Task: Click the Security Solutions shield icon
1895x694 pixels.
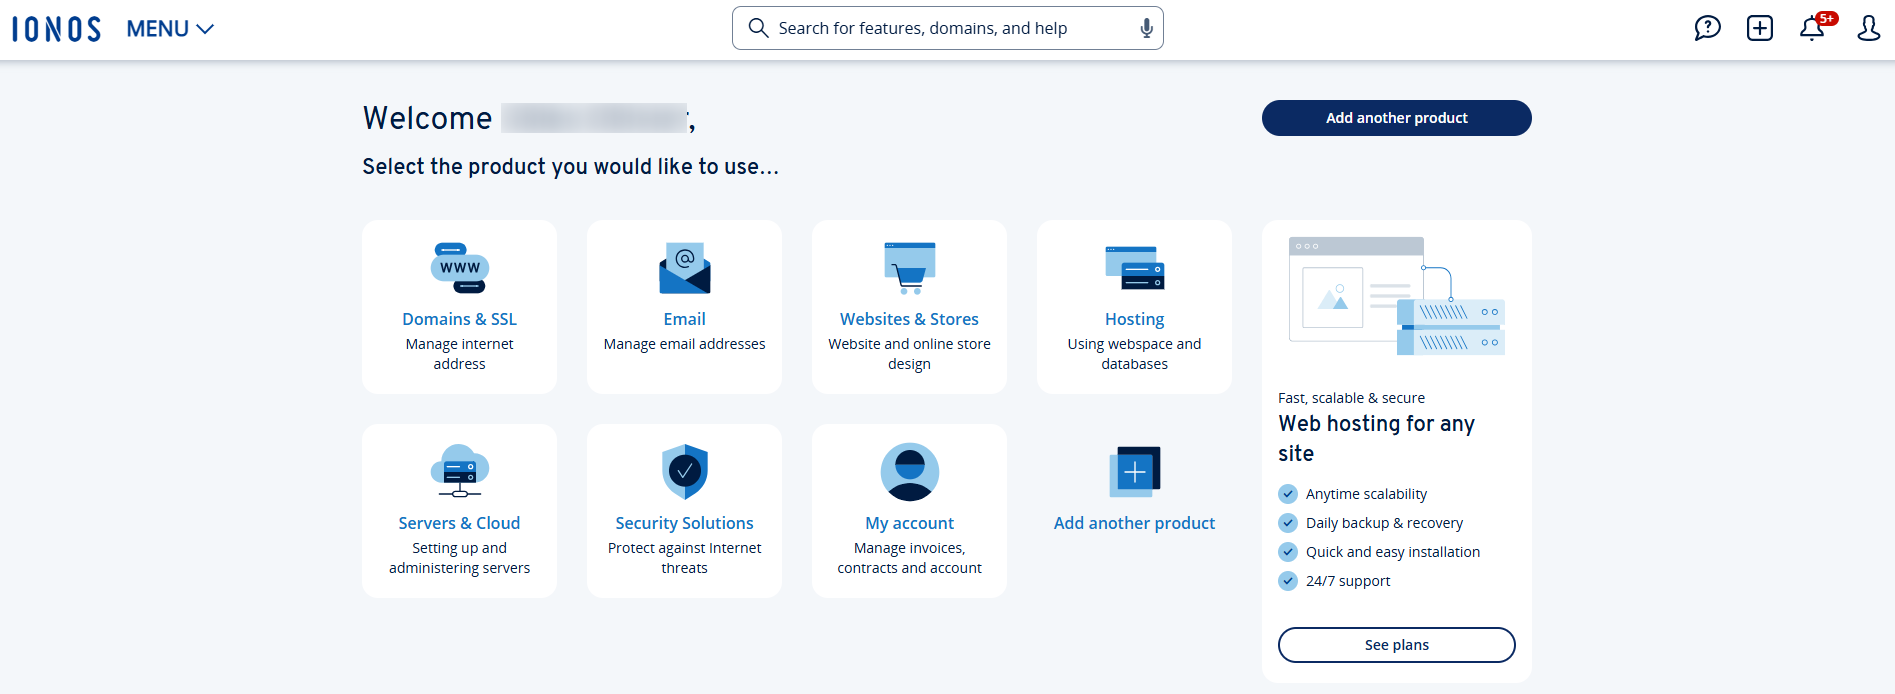Action: point(684,471)
